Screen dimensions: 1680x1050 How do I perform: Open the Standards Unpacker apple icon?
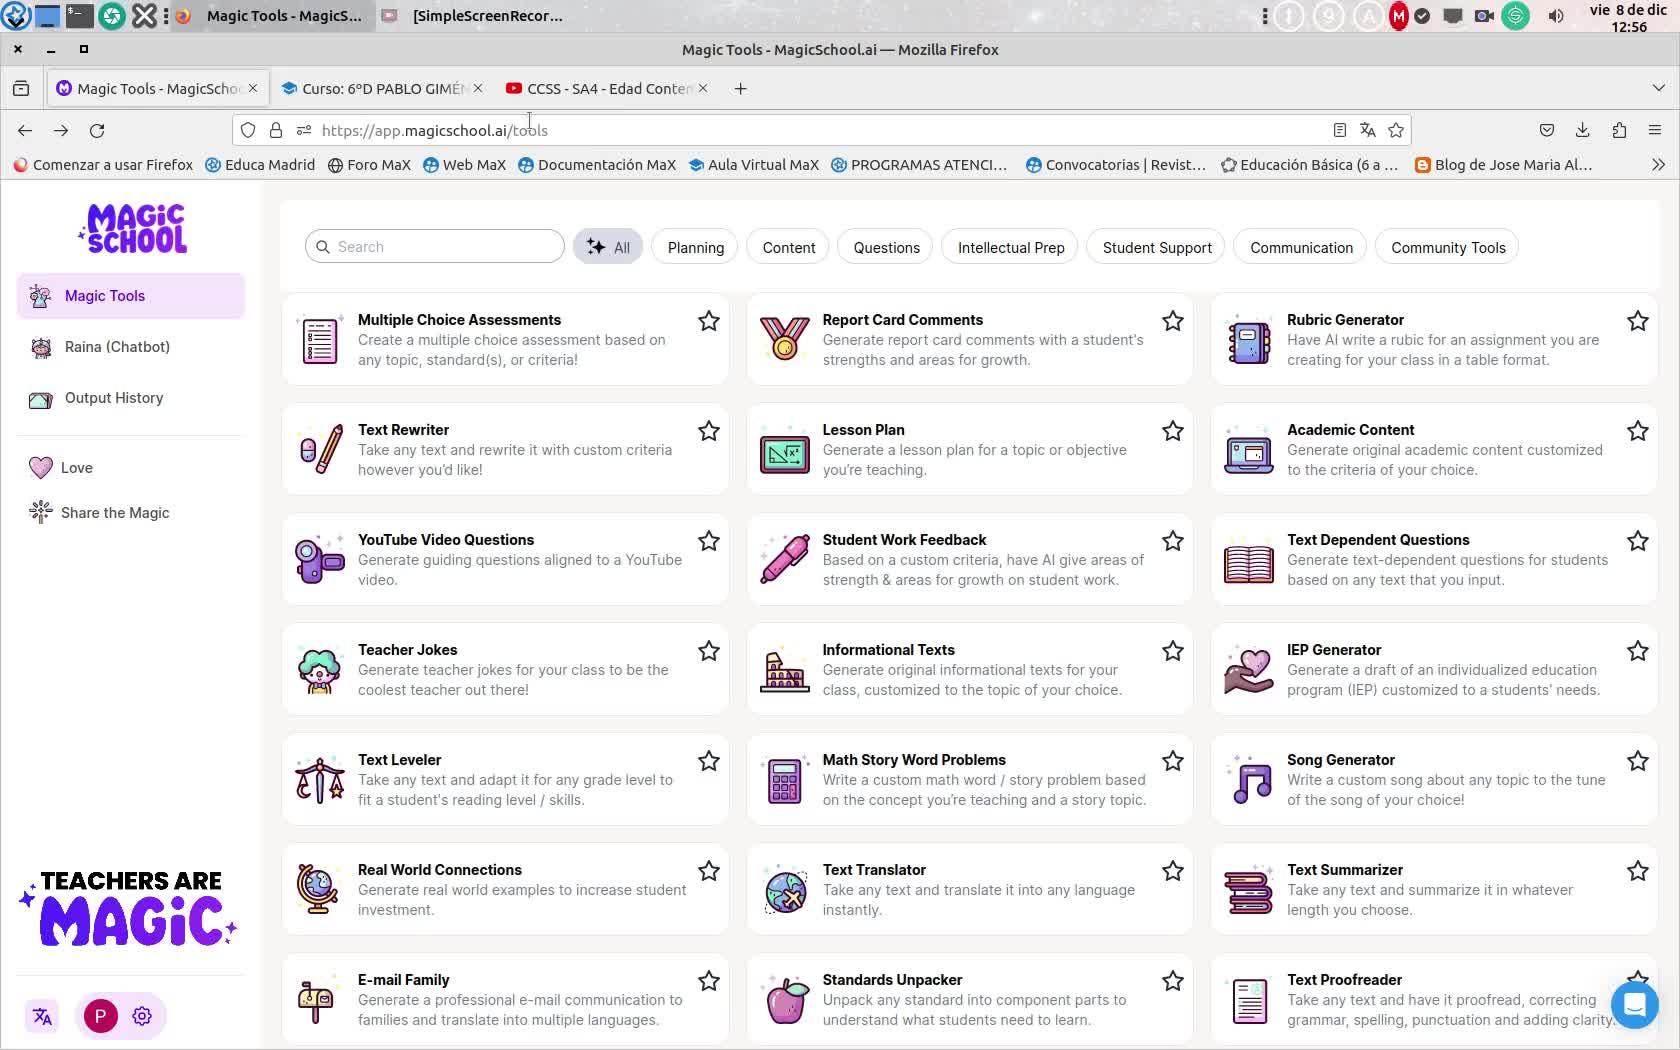(x=787, y=1000)
